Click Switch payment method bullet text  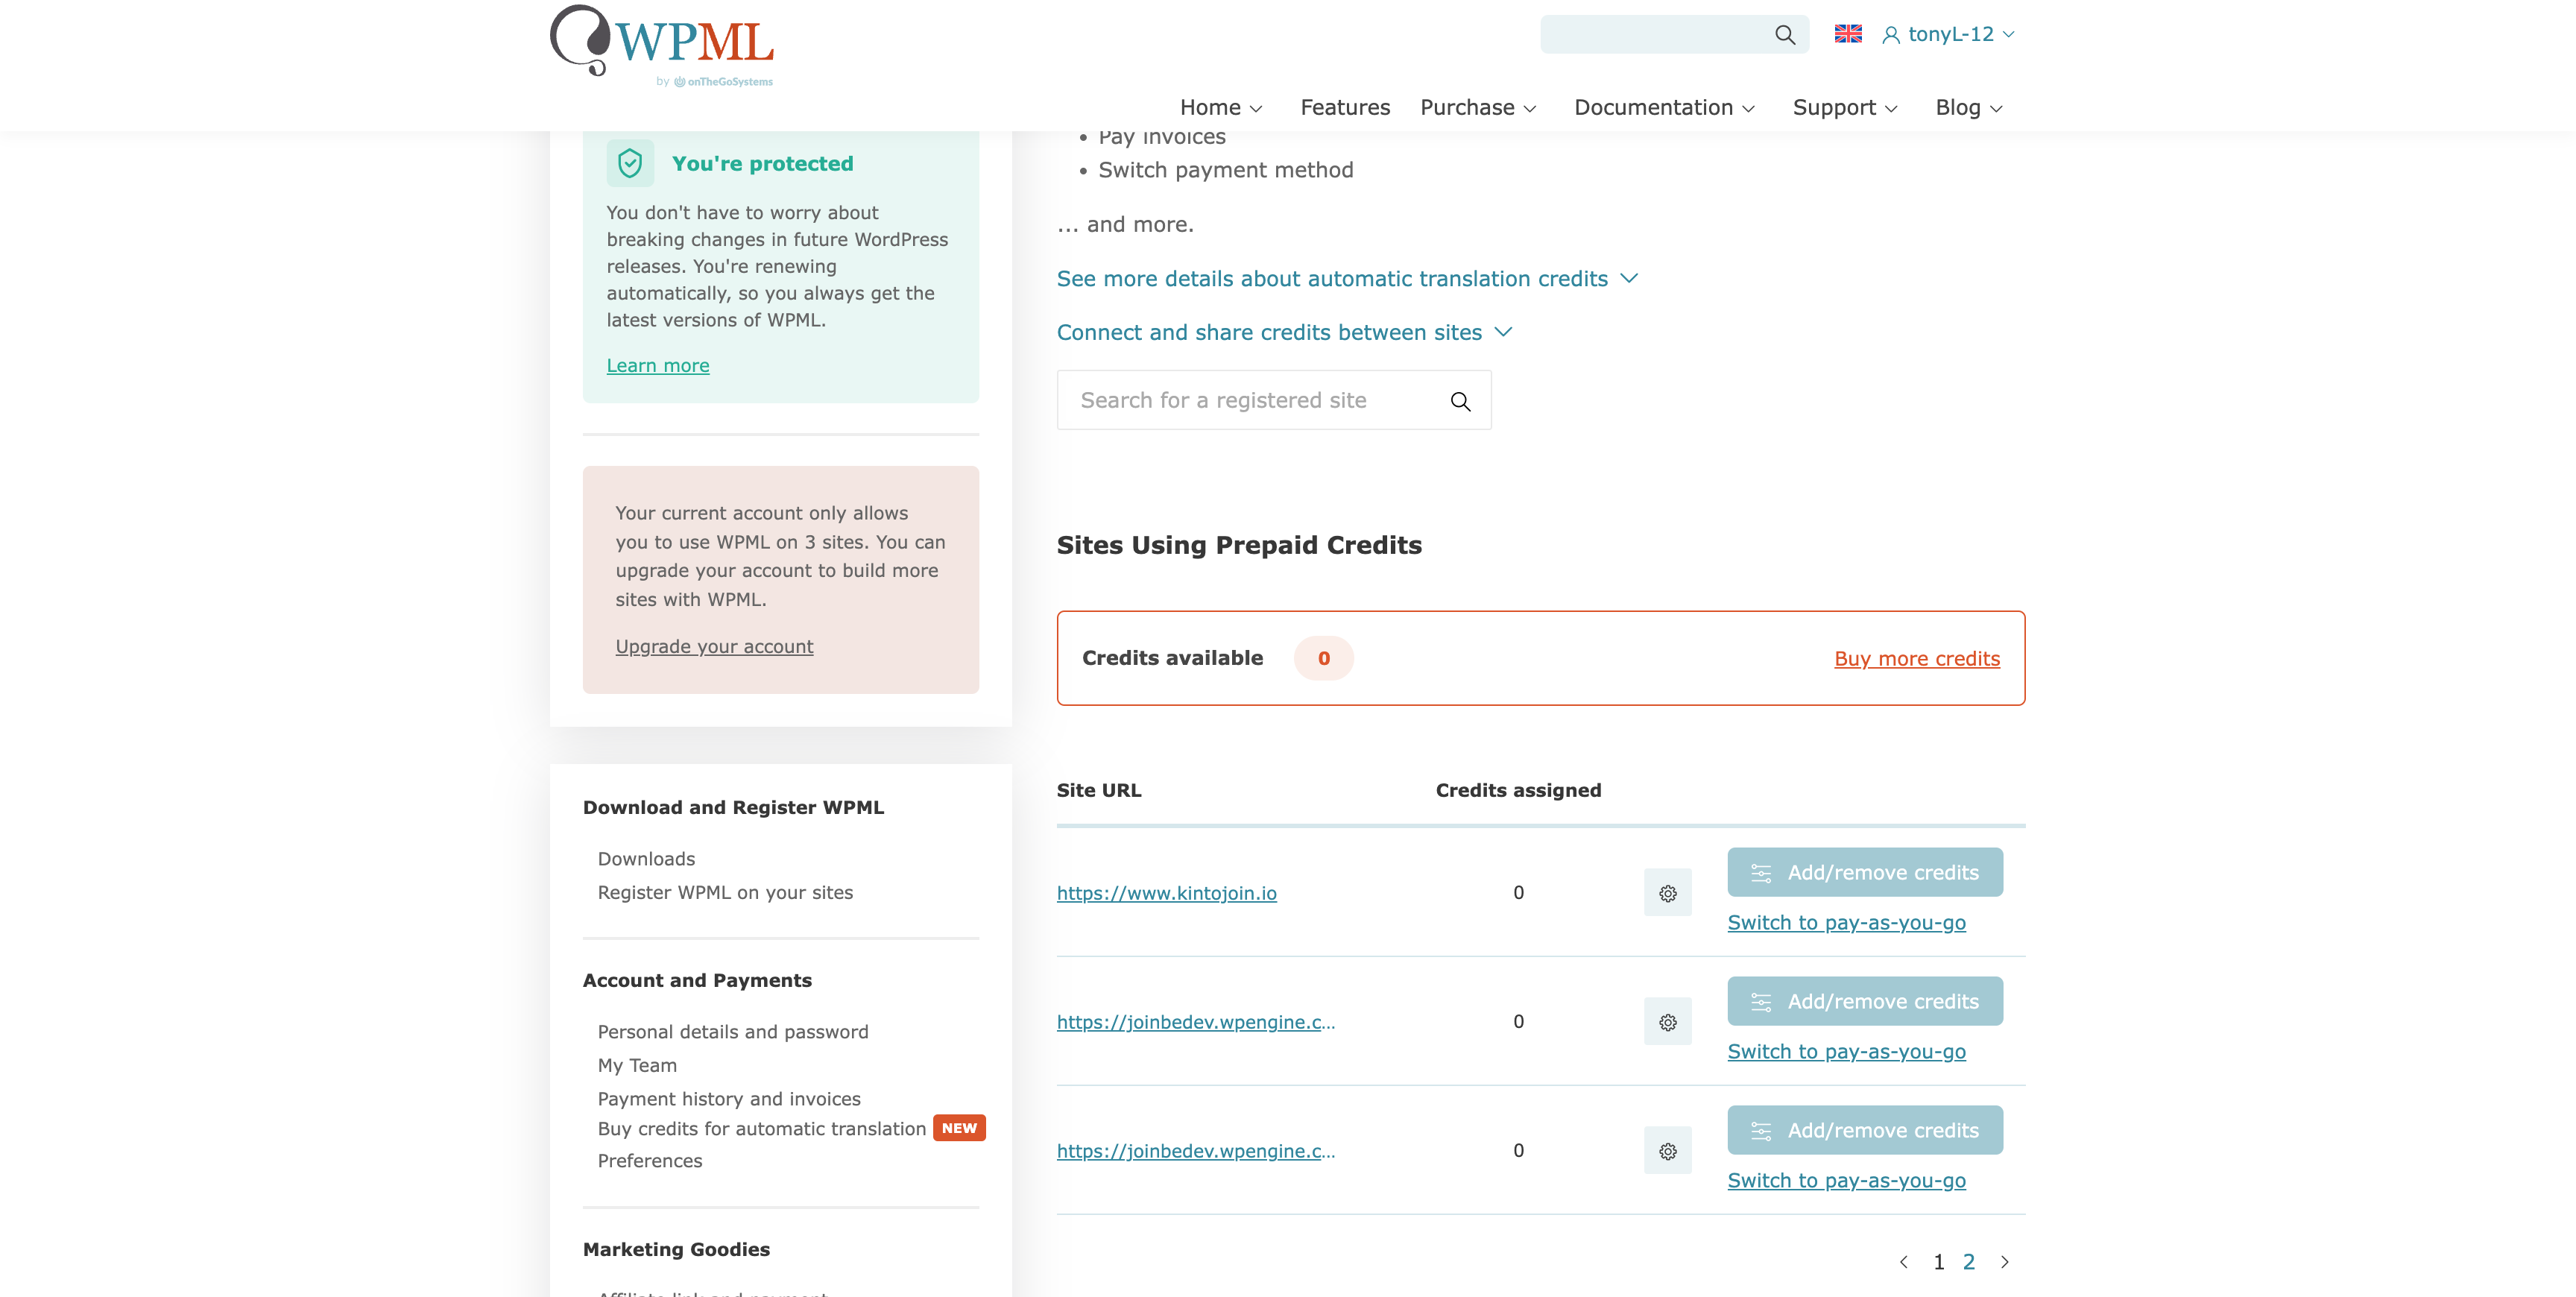(1226, 171)
